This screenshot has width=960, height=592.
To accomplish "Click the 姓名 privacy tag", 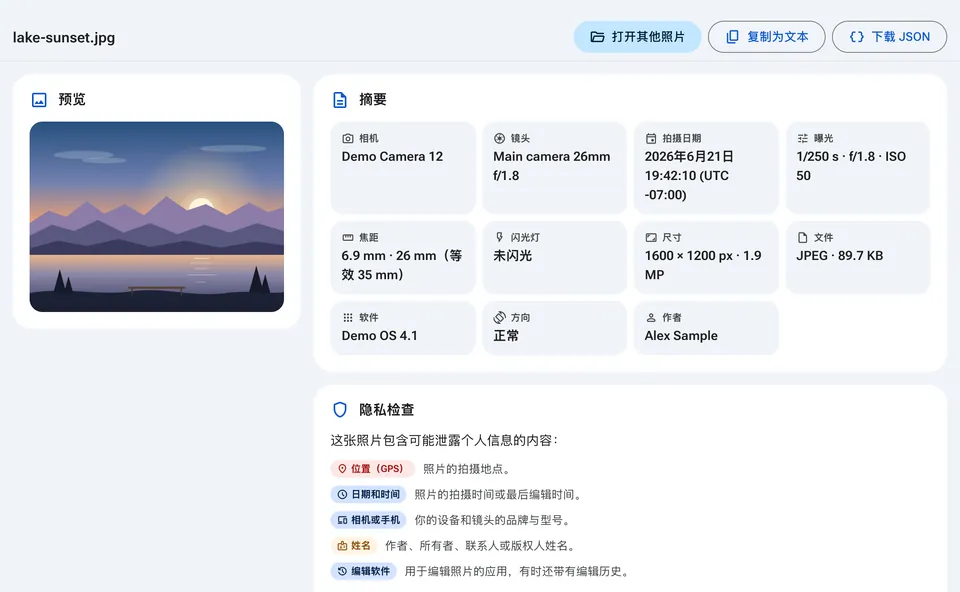I will pos(354,546).
